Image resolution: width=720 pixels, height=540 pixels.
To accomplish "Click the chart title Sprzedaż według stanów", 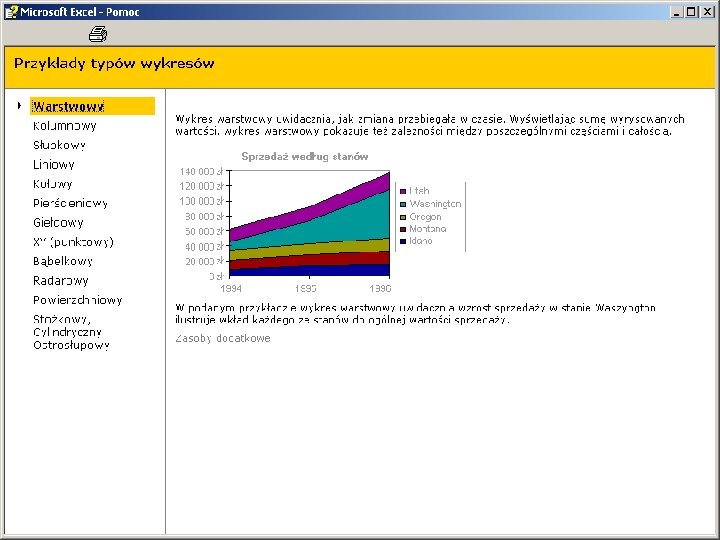I will [x=305, y=157].
